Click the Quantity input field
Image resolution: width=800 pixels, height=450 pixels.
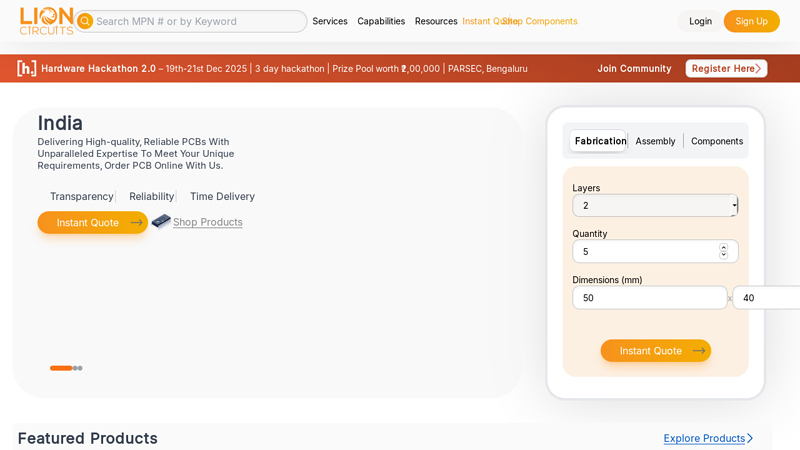click(655, 252)
